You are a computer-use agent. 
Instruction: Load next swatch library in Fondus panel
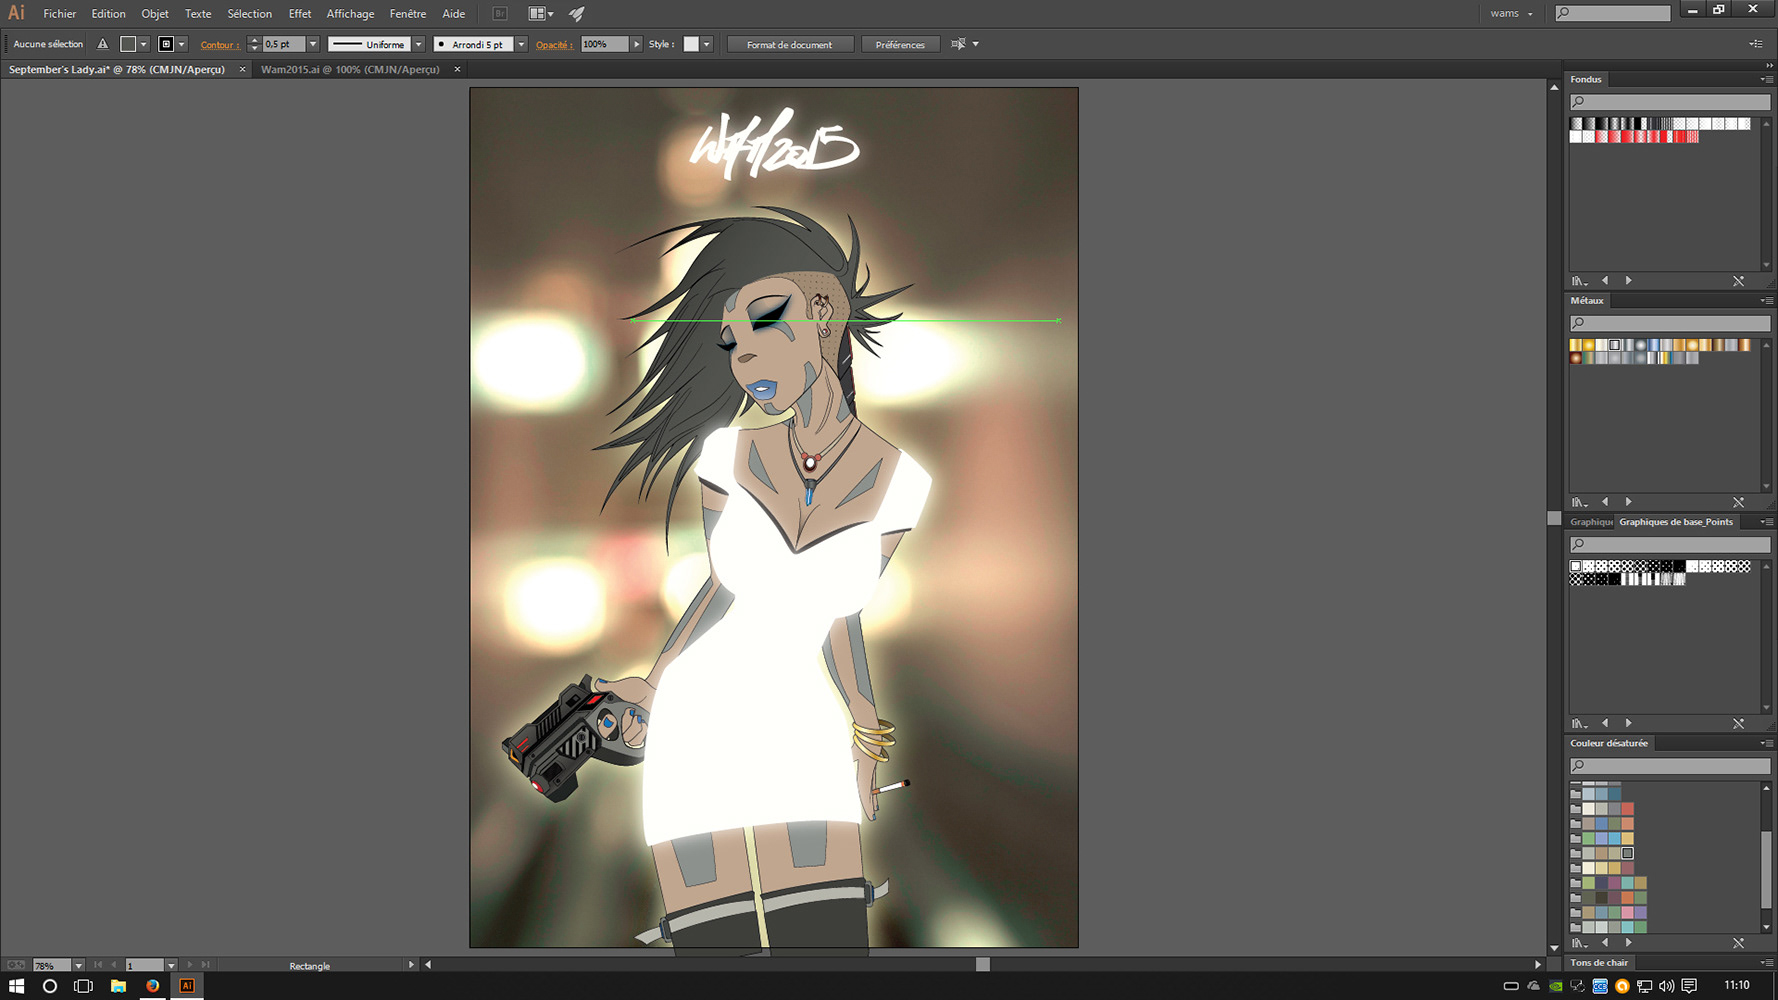pyautogui.click(x=1628, y=281)
